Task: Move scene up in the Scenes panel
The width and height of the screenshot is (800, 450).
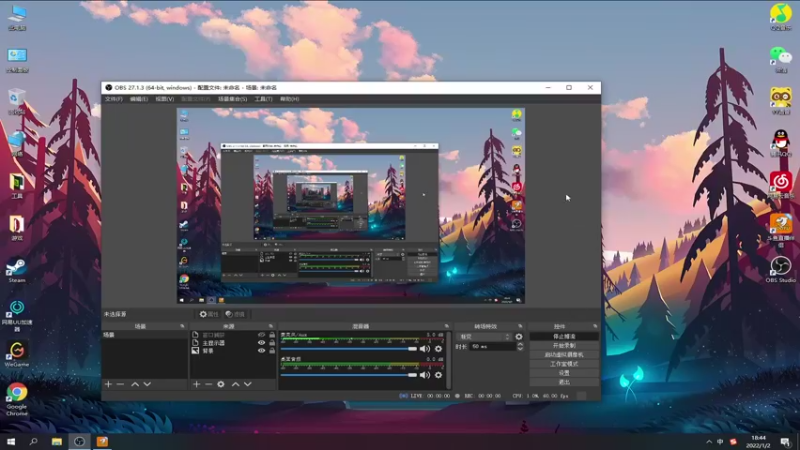Action: coord(135,384)
